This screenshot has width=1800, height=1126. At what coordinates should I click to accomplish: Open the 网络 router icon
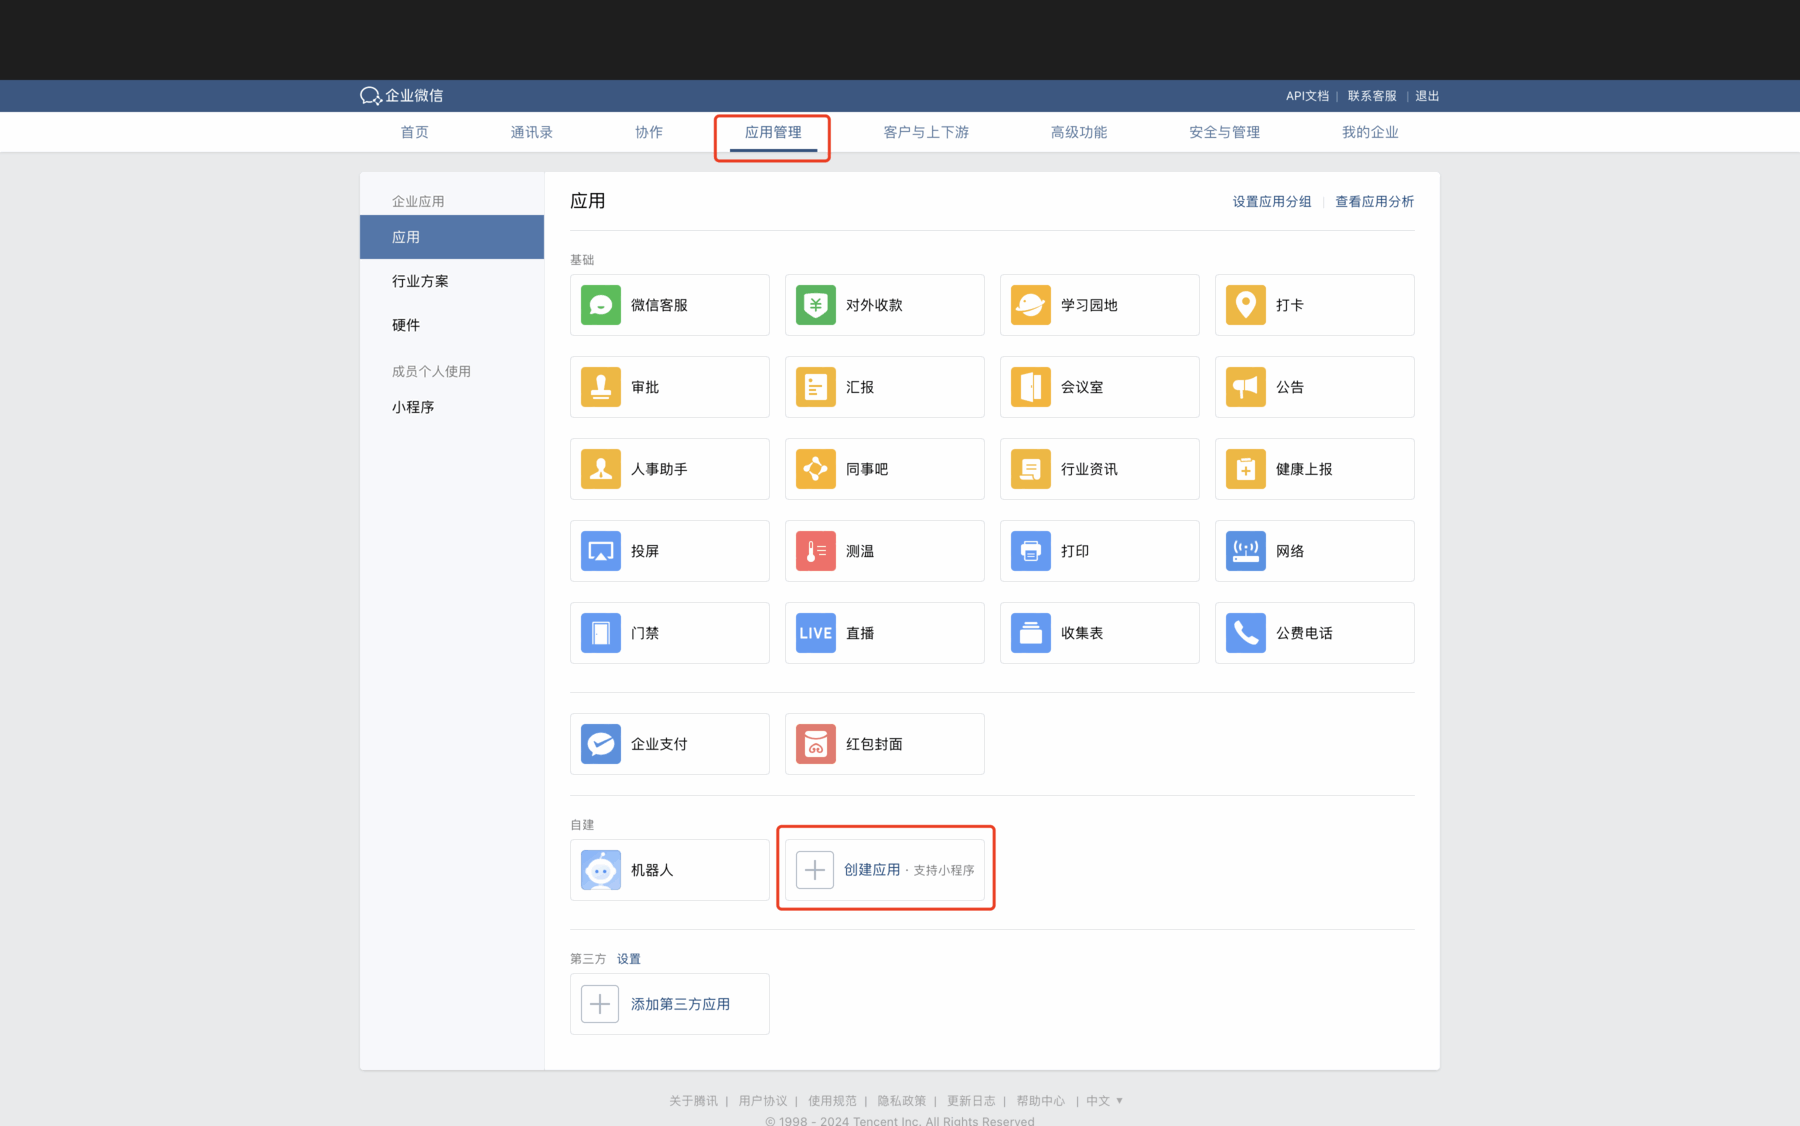pos(1246,551)
